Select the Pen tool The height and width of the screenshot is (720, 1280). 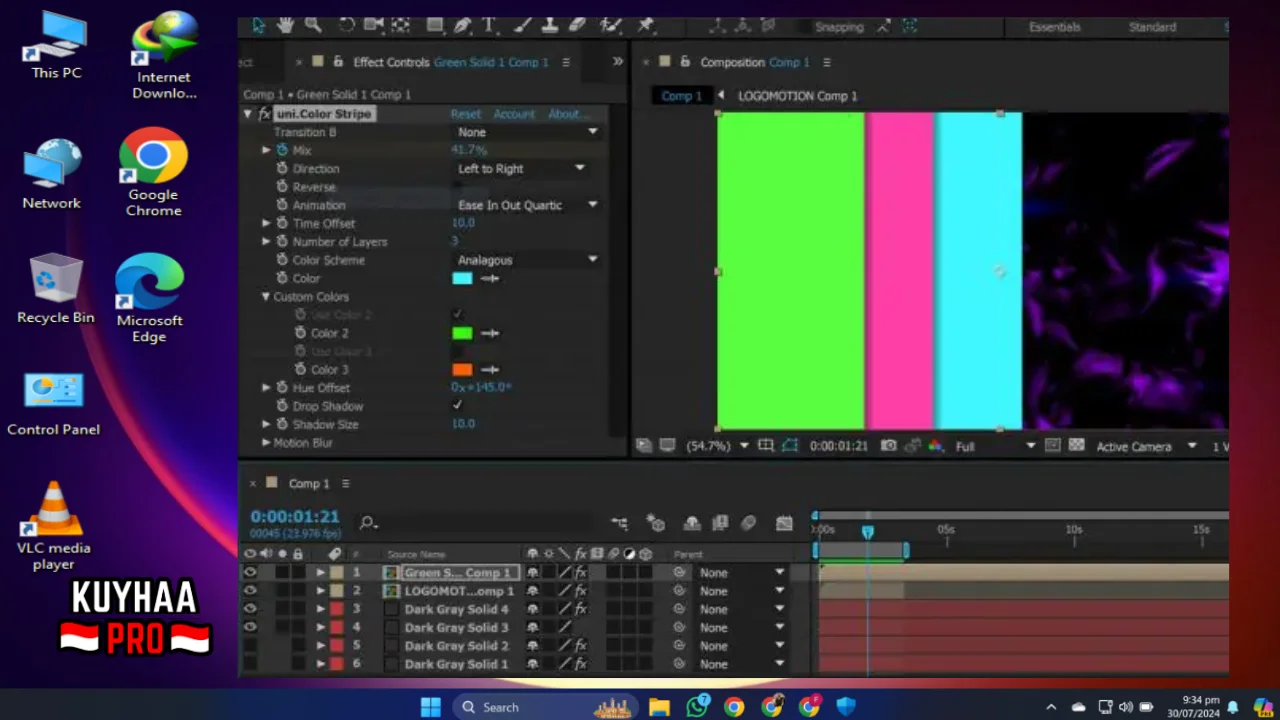click(462, 25)
